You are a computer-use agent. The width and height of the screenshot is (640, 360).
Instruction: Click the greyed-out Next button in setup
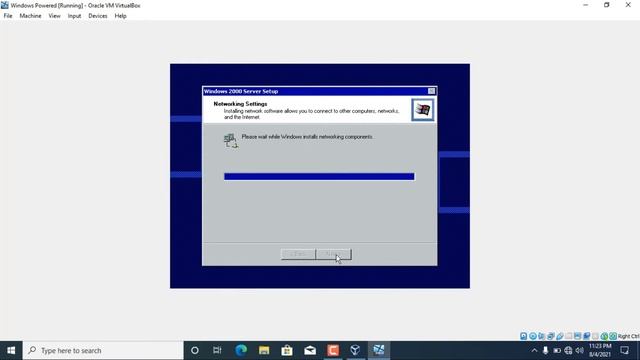coord(333,254)
